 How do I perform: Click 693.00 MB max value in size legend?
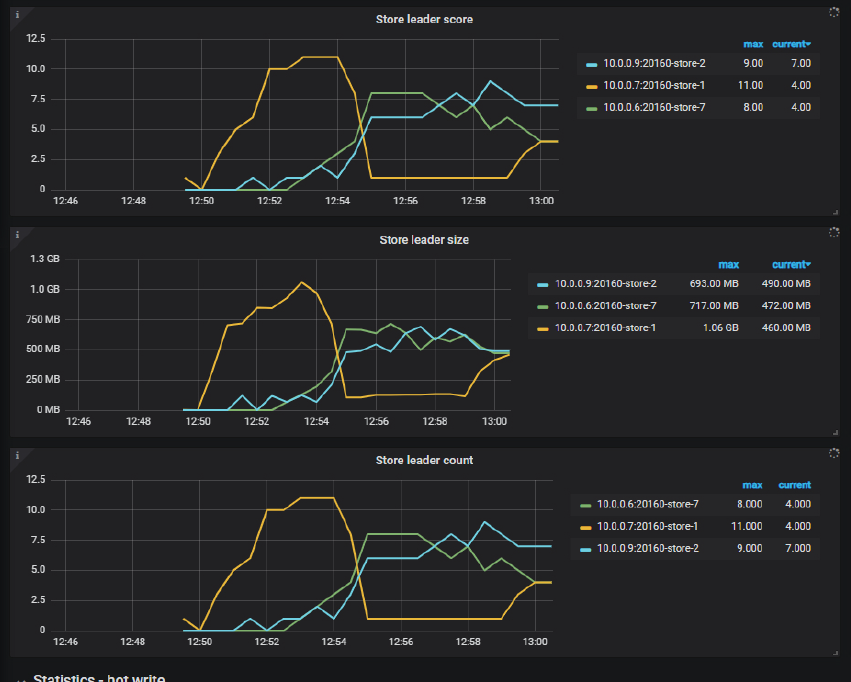click(x=714, y=284)
